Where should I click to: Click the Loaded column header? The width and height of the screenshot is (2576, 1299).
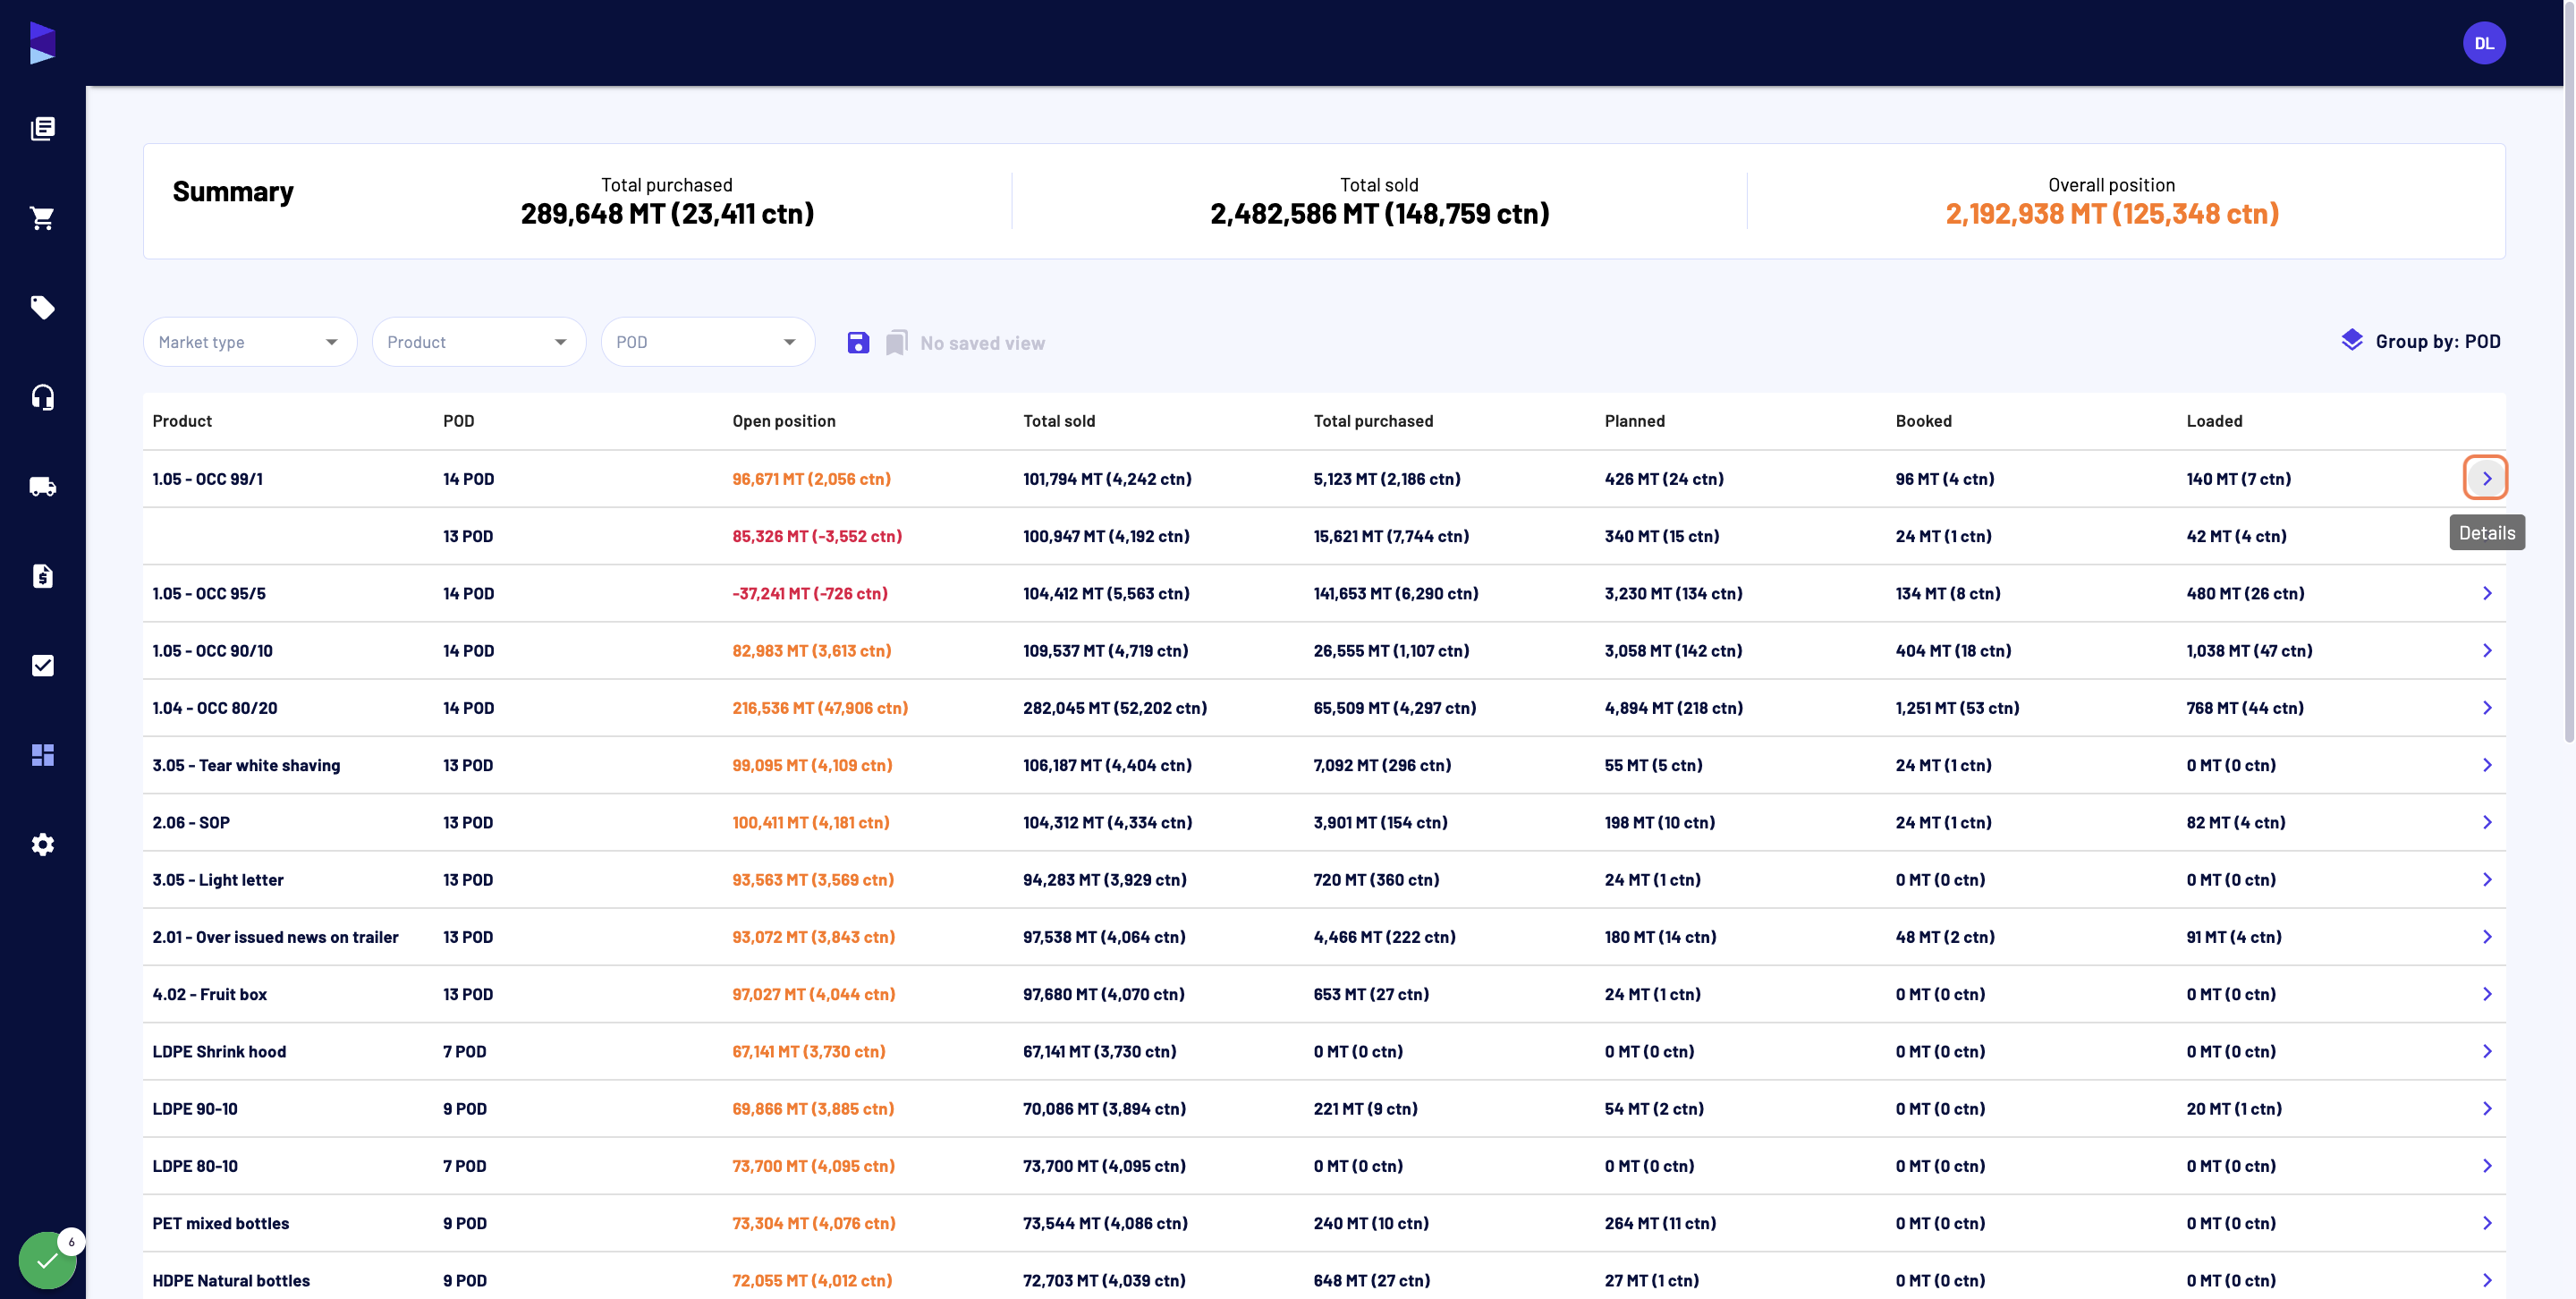tap(2214, 421)
